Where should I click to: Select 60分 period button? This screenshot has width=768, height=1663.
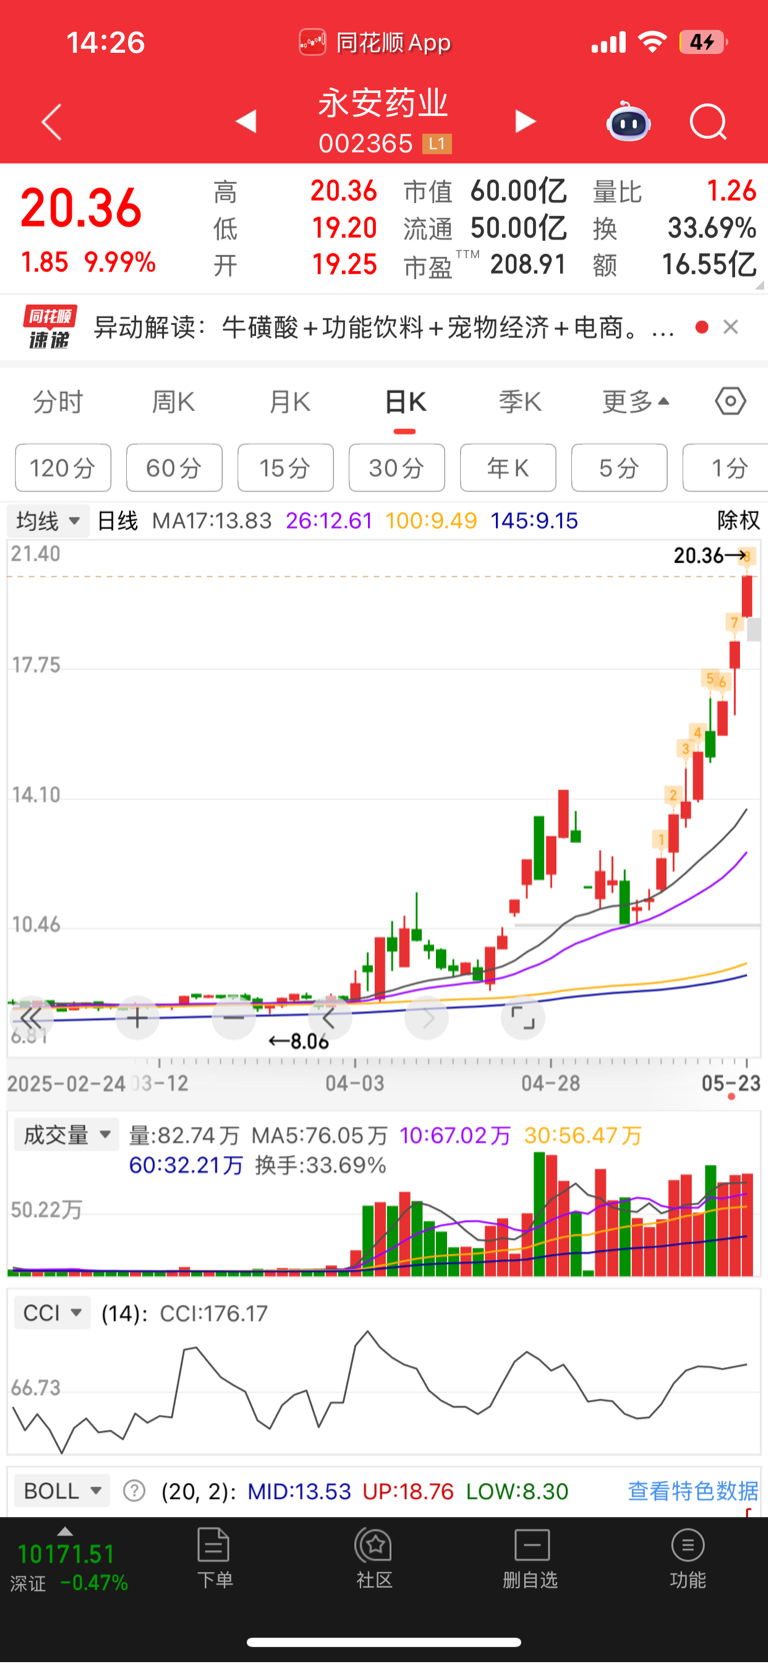coord(174,468)
